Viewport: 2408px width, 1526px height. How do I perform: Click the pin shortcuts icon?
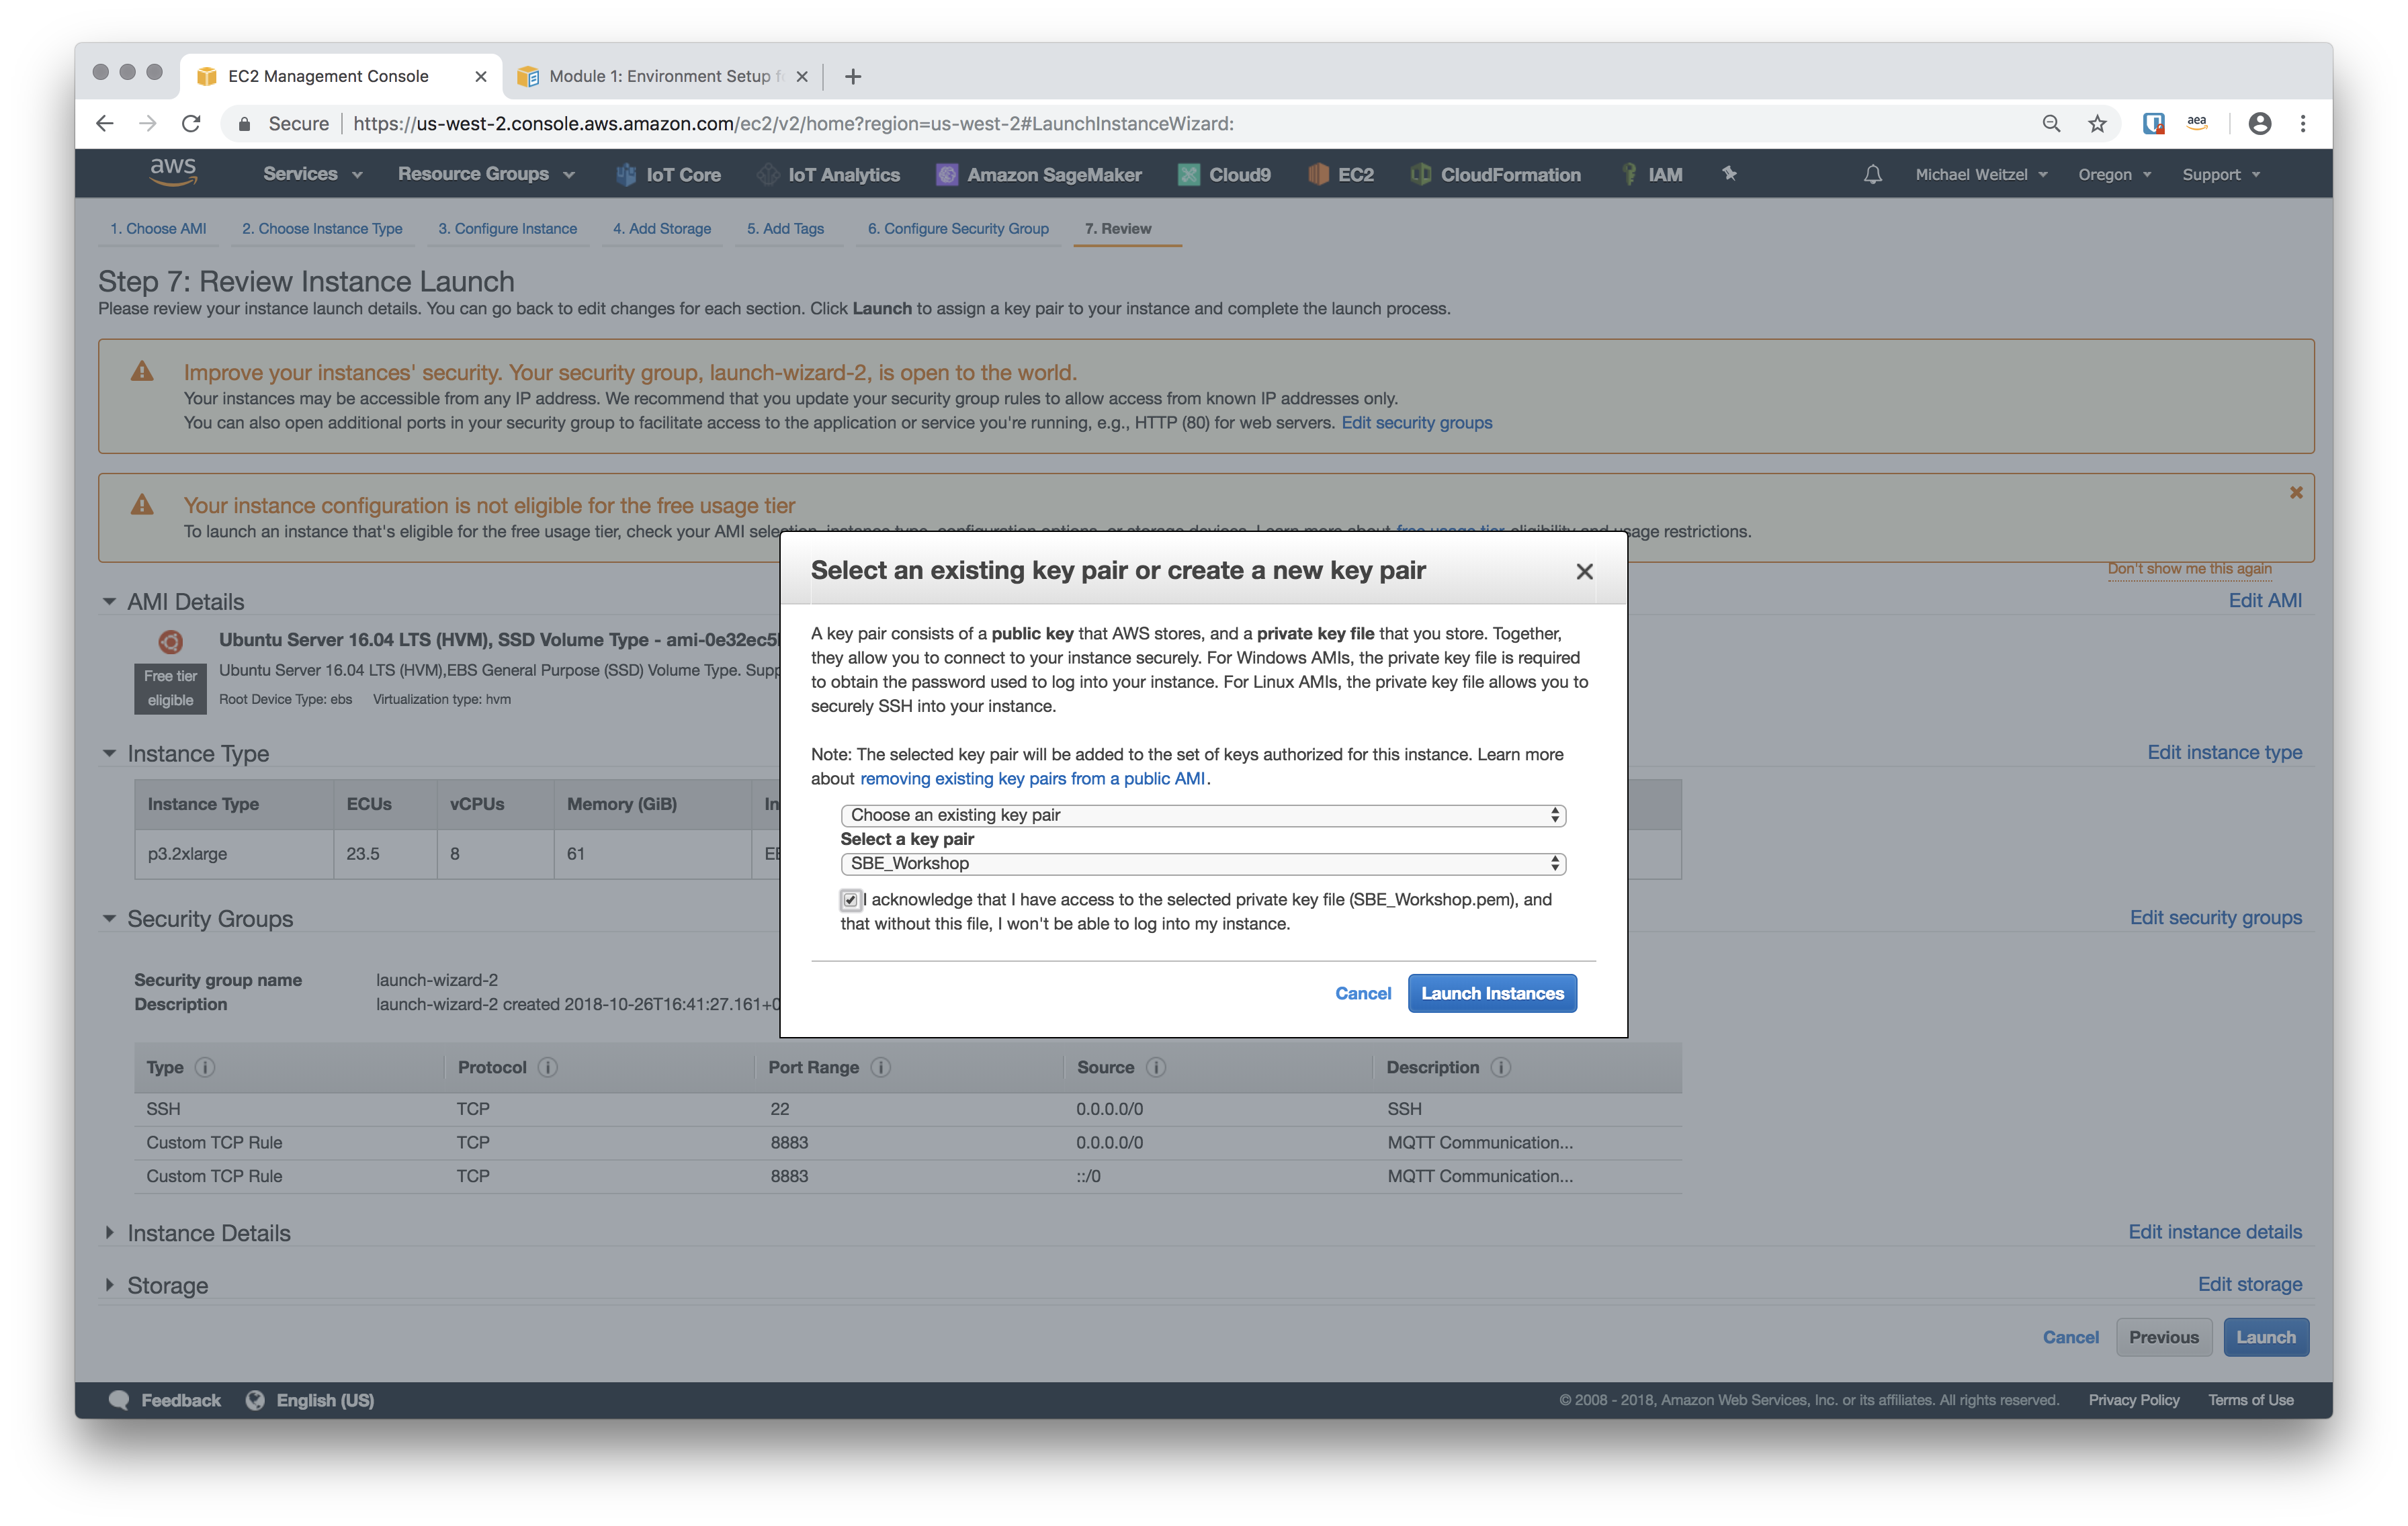[1729, 174]
